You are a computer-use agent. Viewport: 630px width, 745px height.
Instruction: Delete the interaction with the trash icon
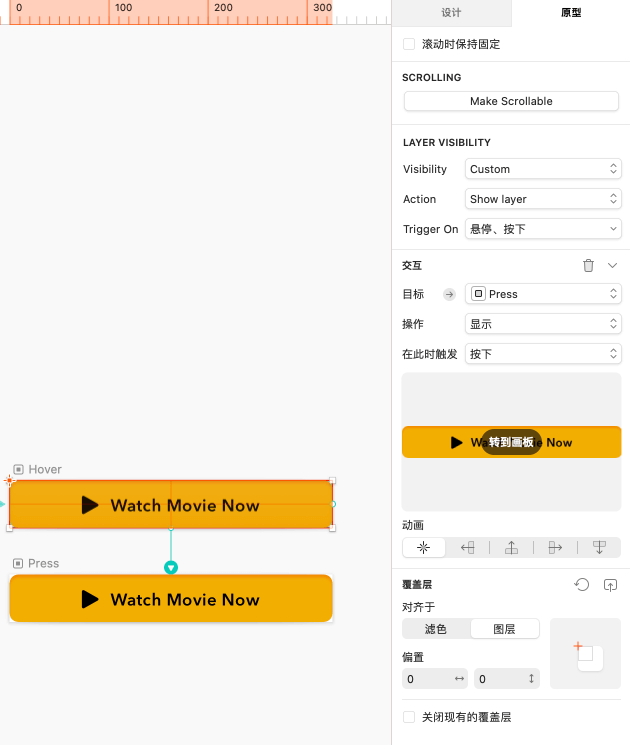588,265
